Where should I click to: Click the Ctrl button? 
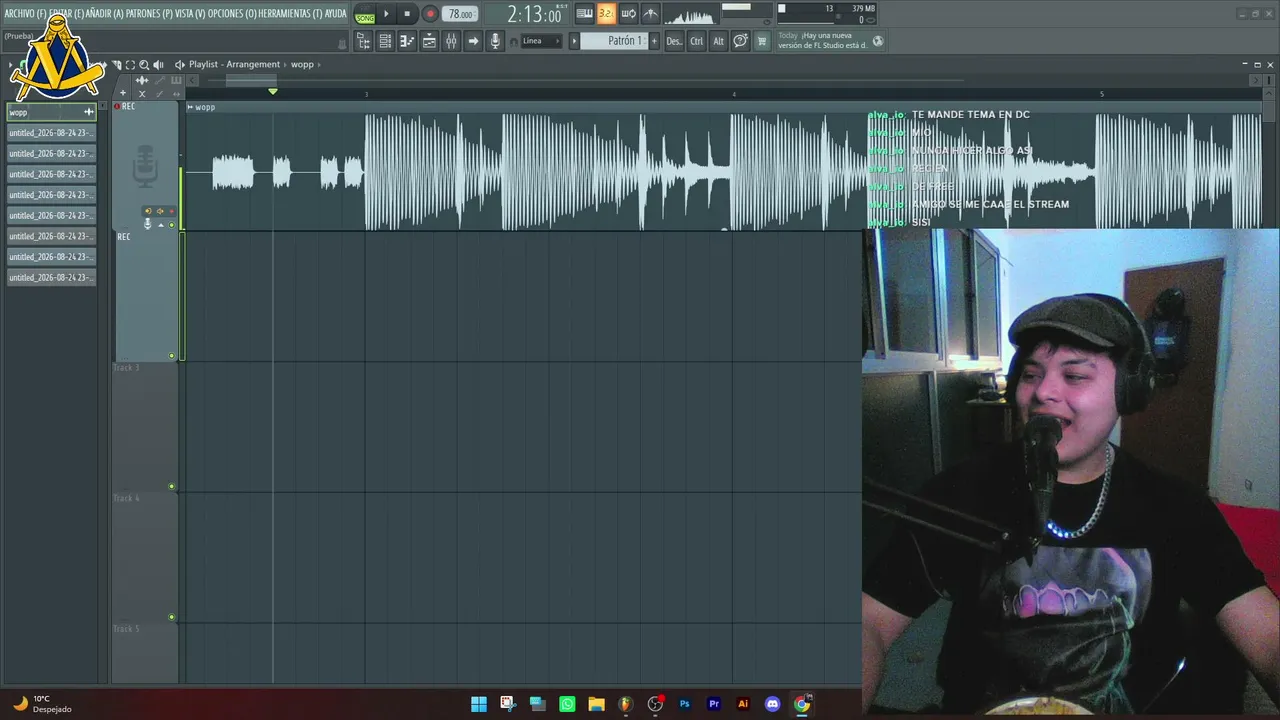pyautogui.click(x=696, y=41)
